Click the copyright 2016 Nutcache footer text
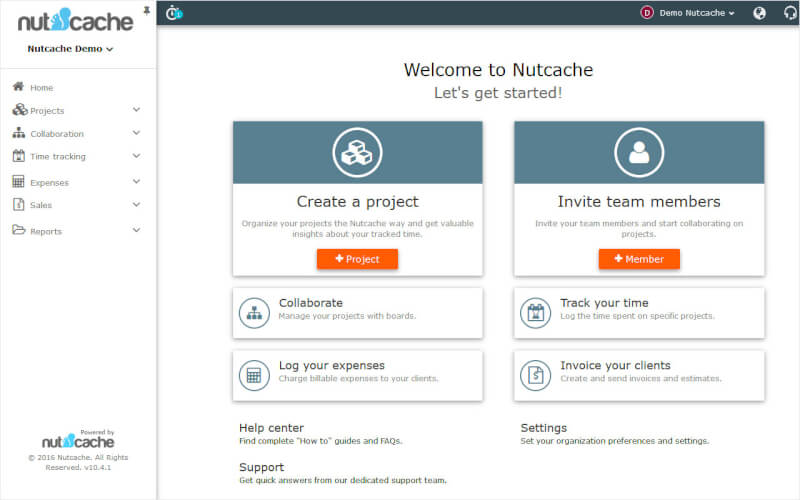 coord(78,462)
